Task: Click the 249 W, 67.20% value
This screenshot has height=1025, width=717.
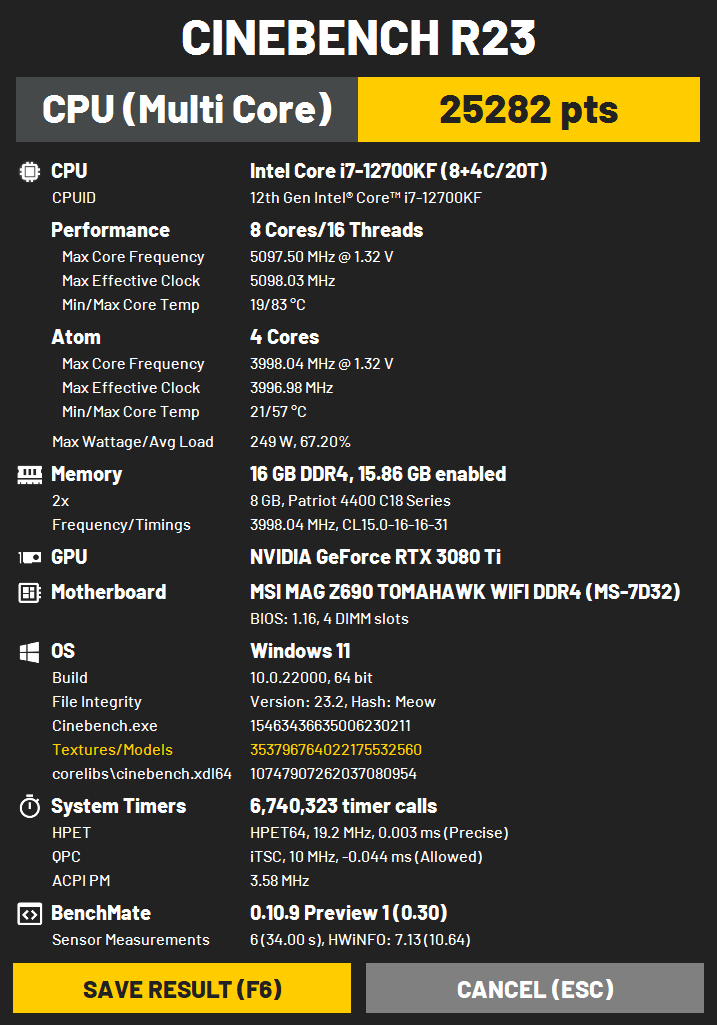Action: click(300, 442)
